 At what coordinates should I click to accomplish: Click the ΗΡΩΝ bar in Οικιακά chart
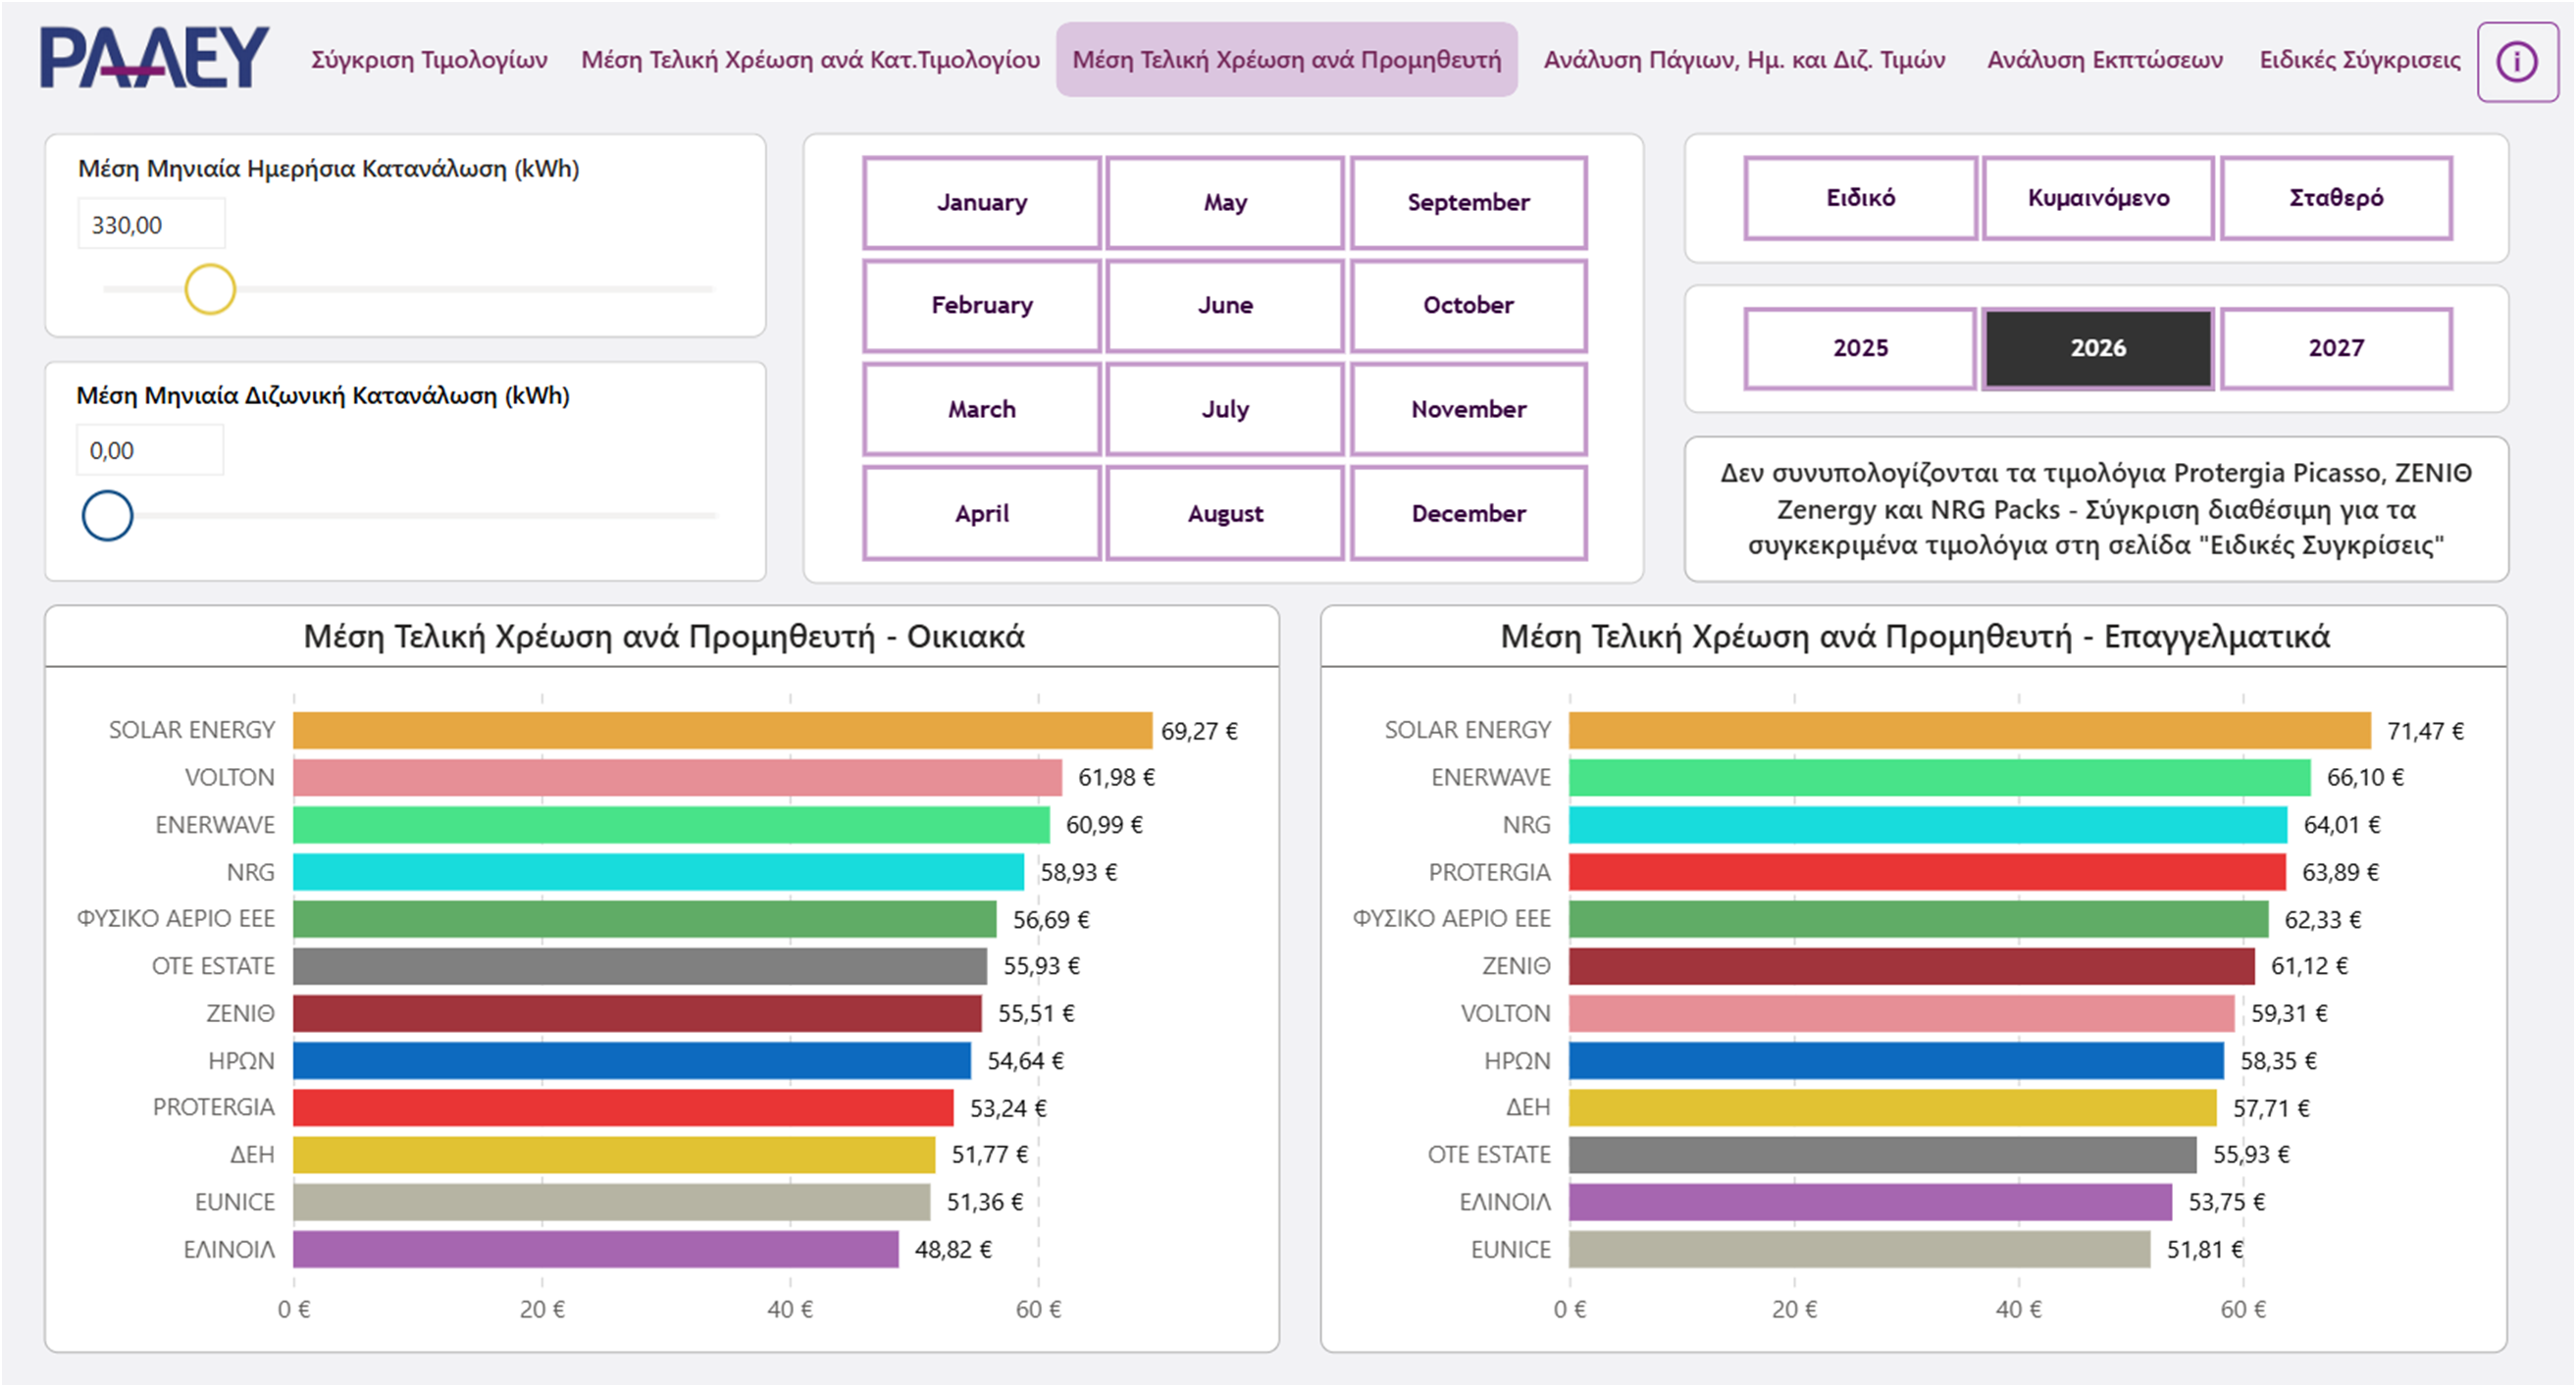click(x=632, y=1060)
